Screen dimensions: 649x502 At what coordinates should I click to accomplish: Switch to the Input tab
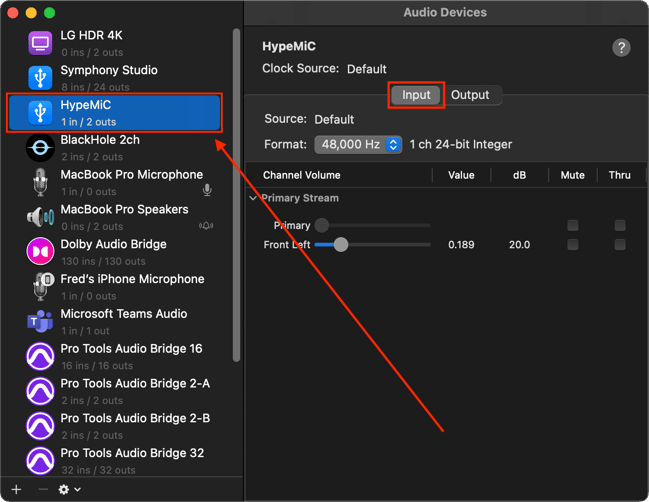[x=416, y=95]
